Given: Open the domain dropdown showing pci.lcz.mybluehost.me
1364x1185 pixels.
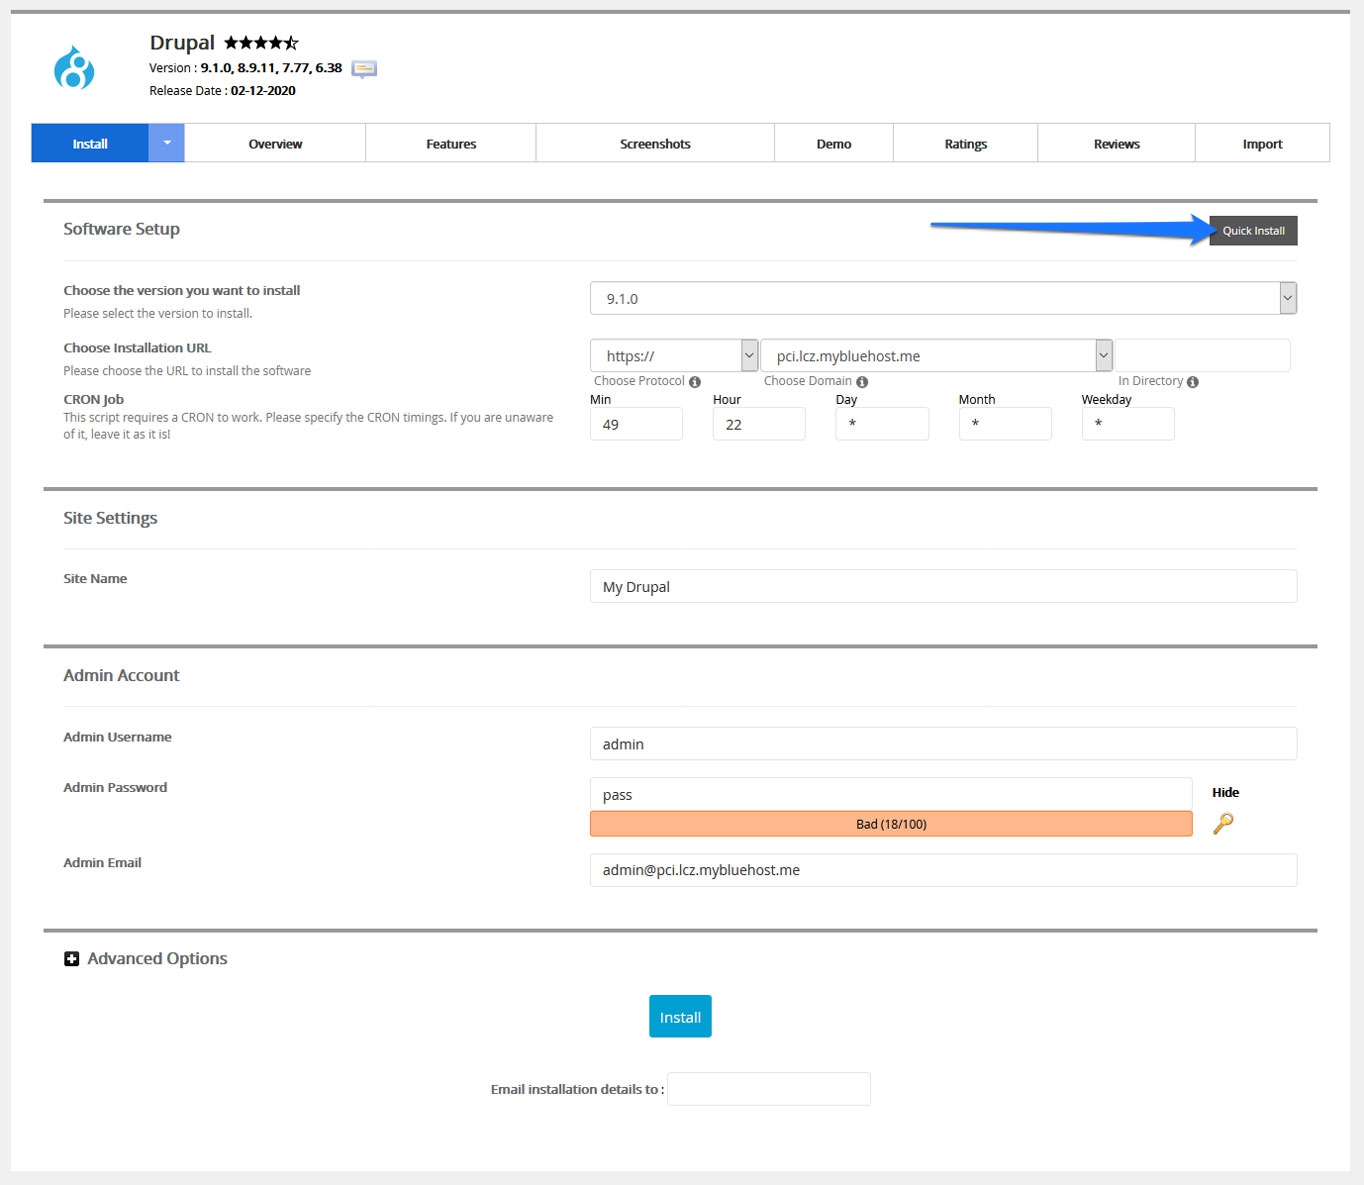Looking at the screenshot, I should point(936,355).
